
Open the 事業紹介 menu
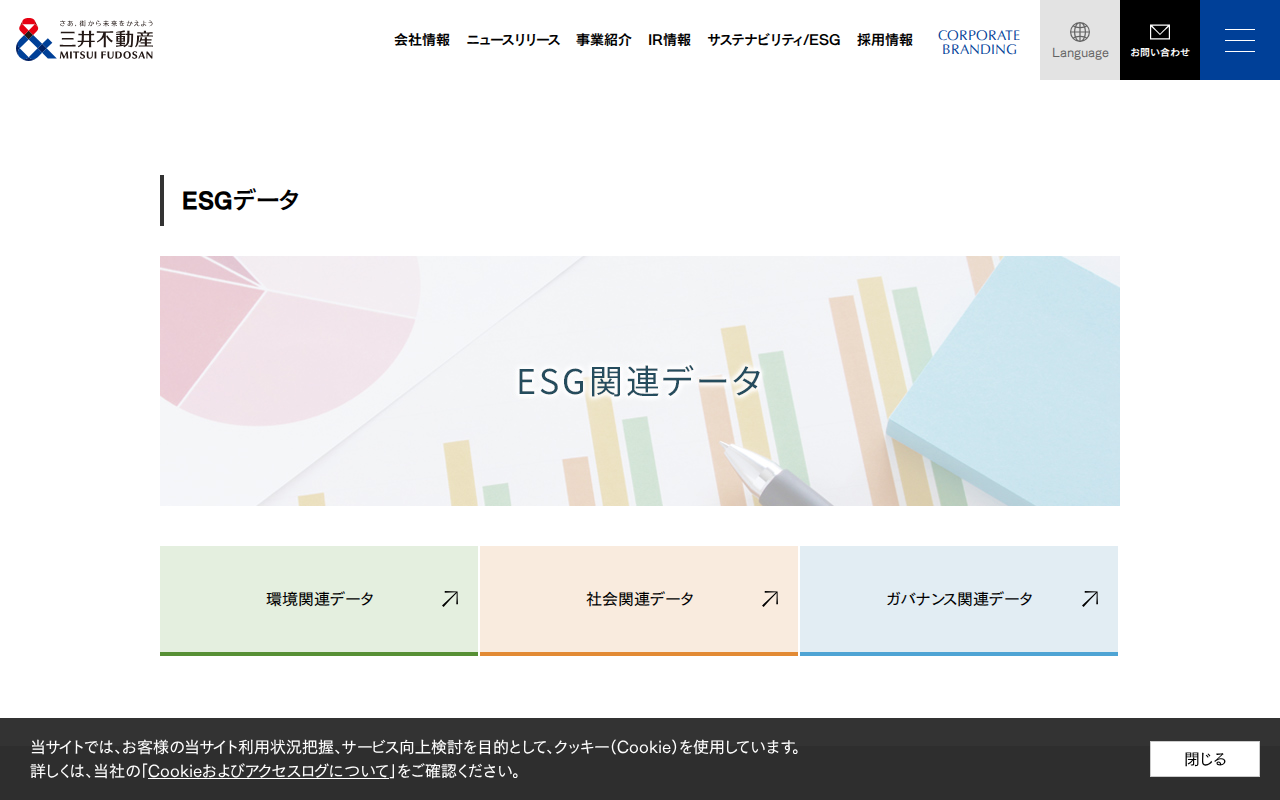click(604, 40)
